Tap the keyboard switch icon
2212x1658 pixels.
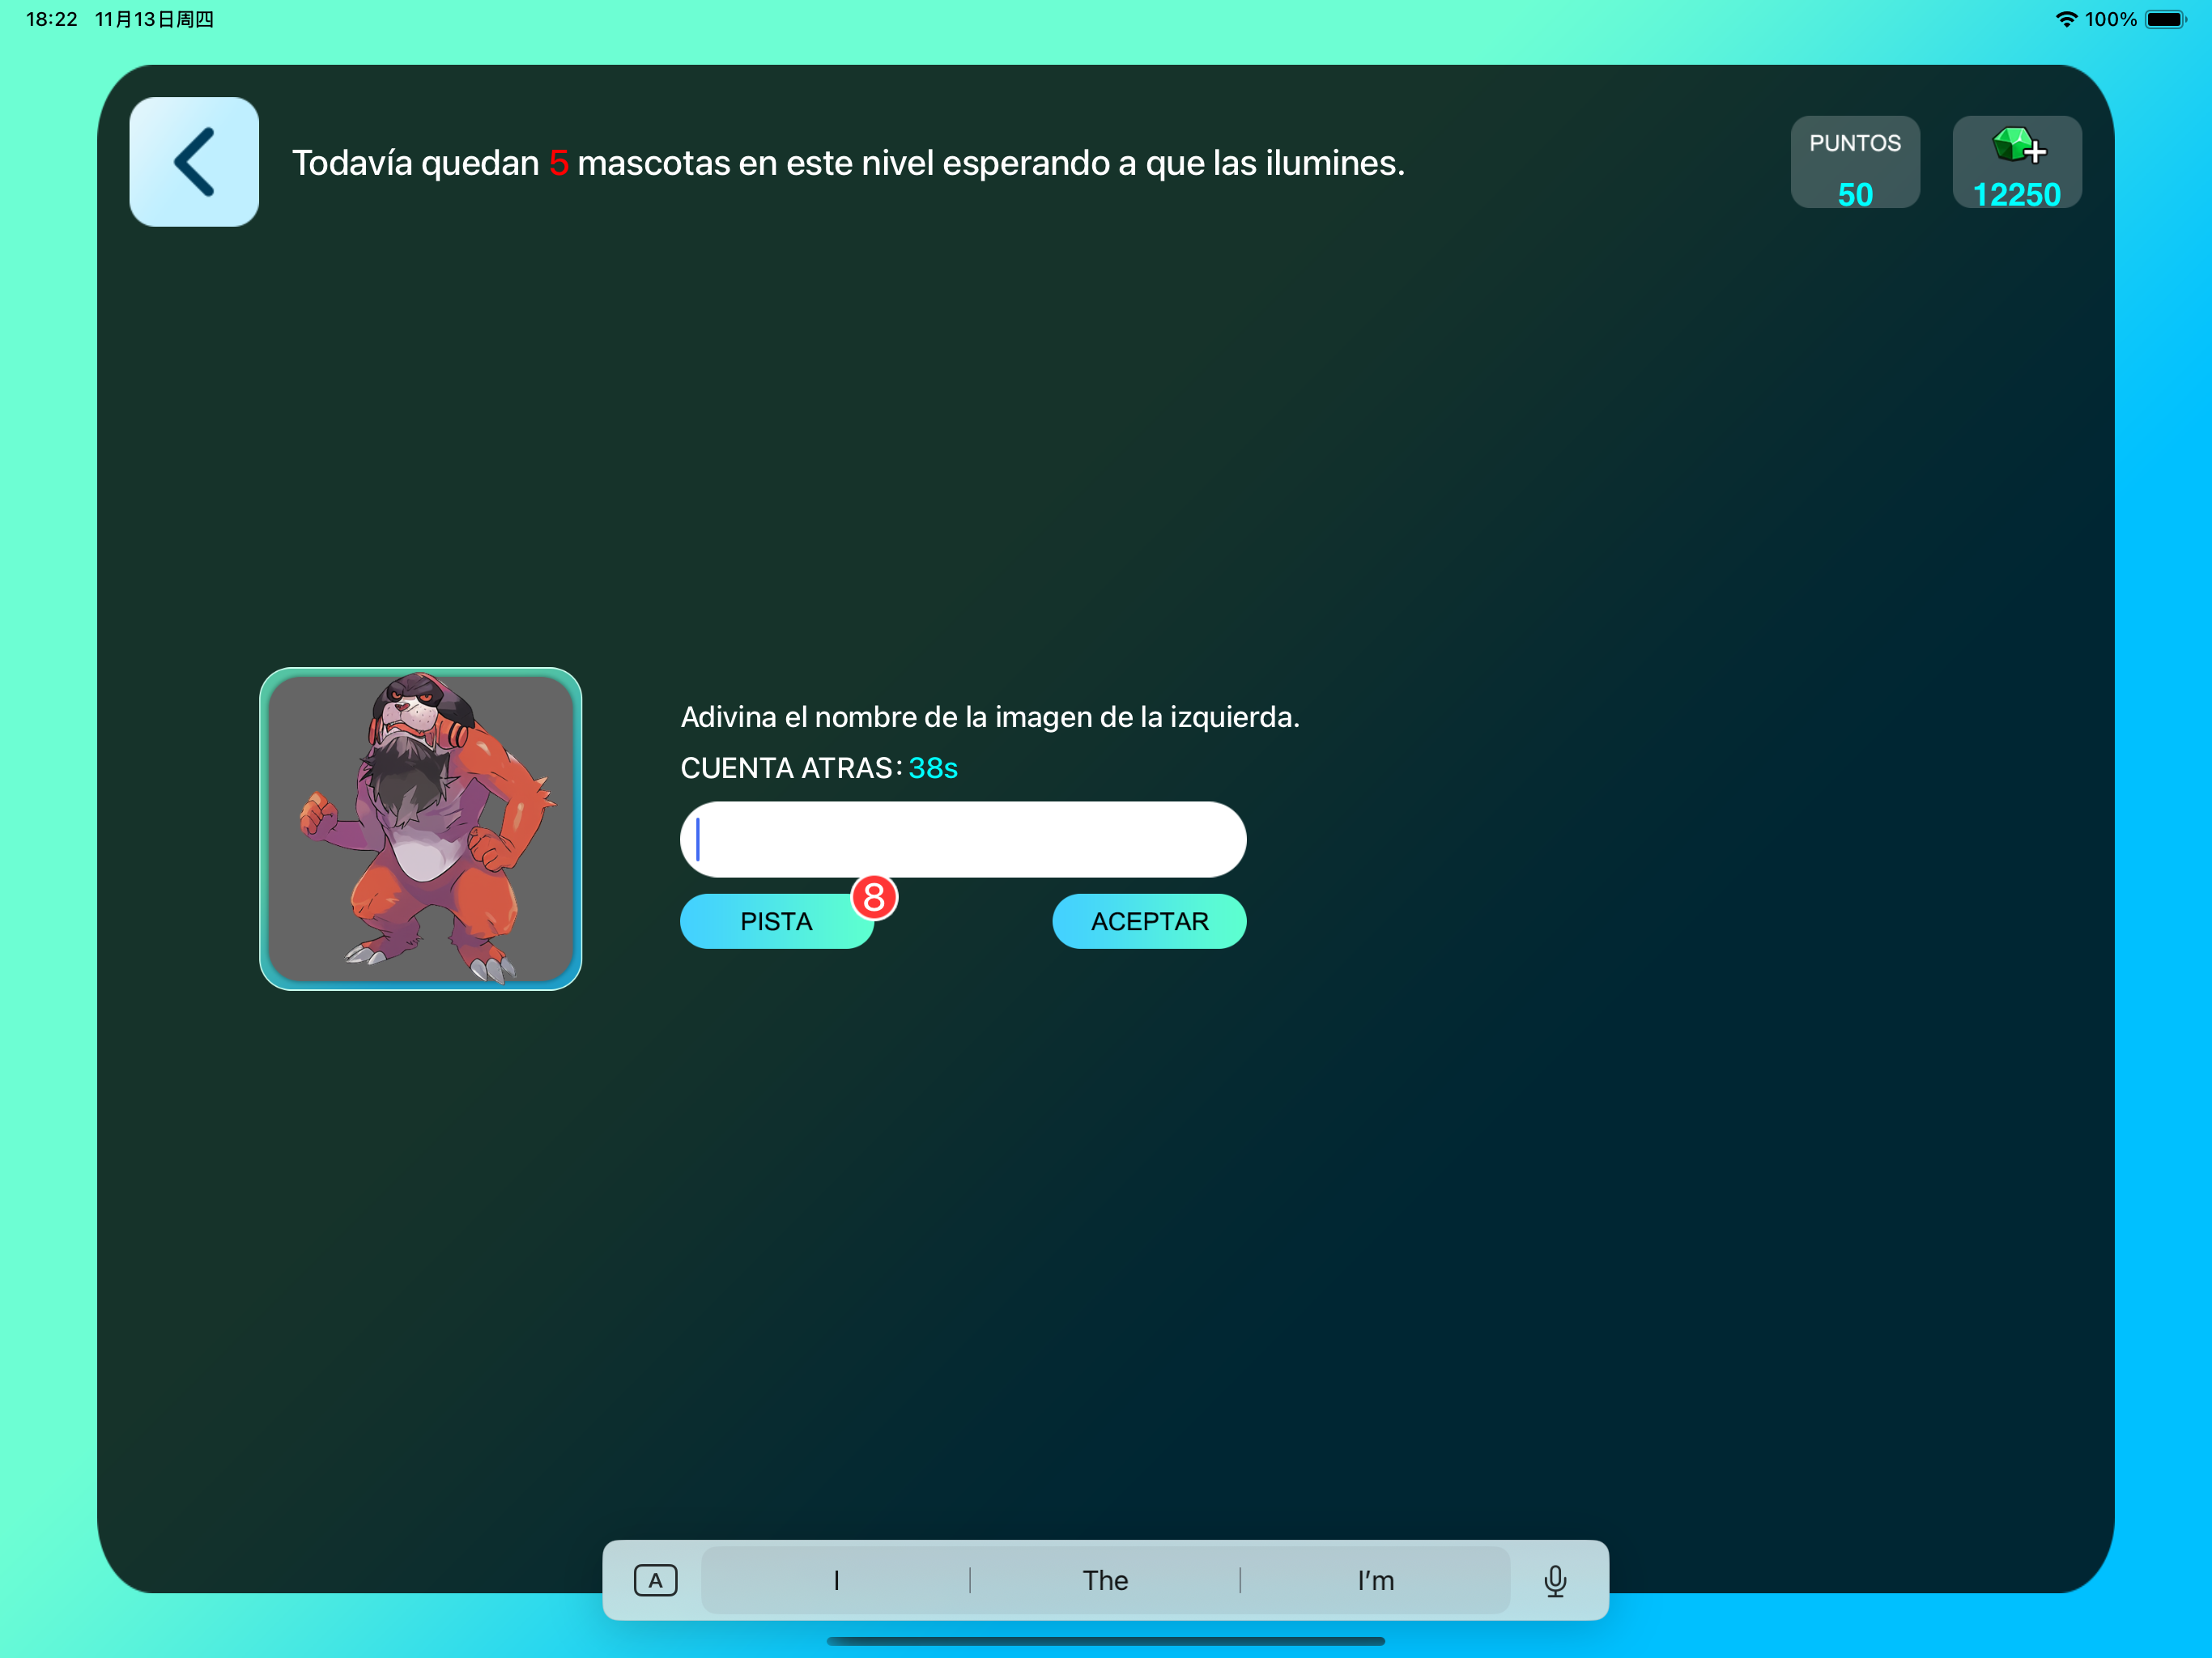[656, 1581]
